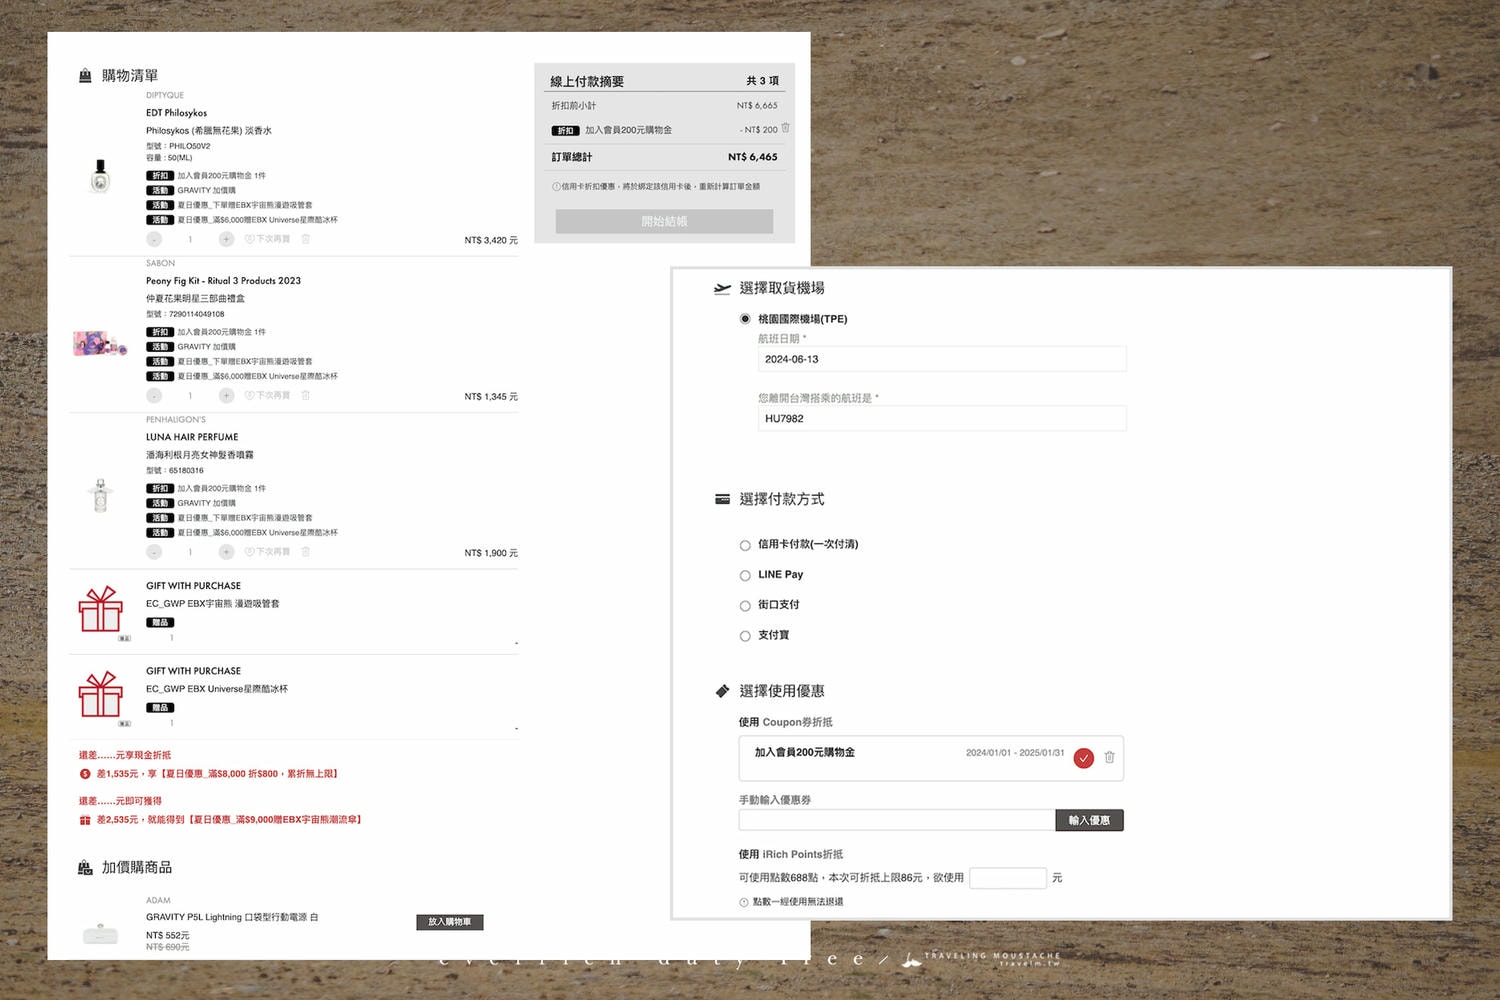Increase quantity of EDT Philosykos item

226,239
